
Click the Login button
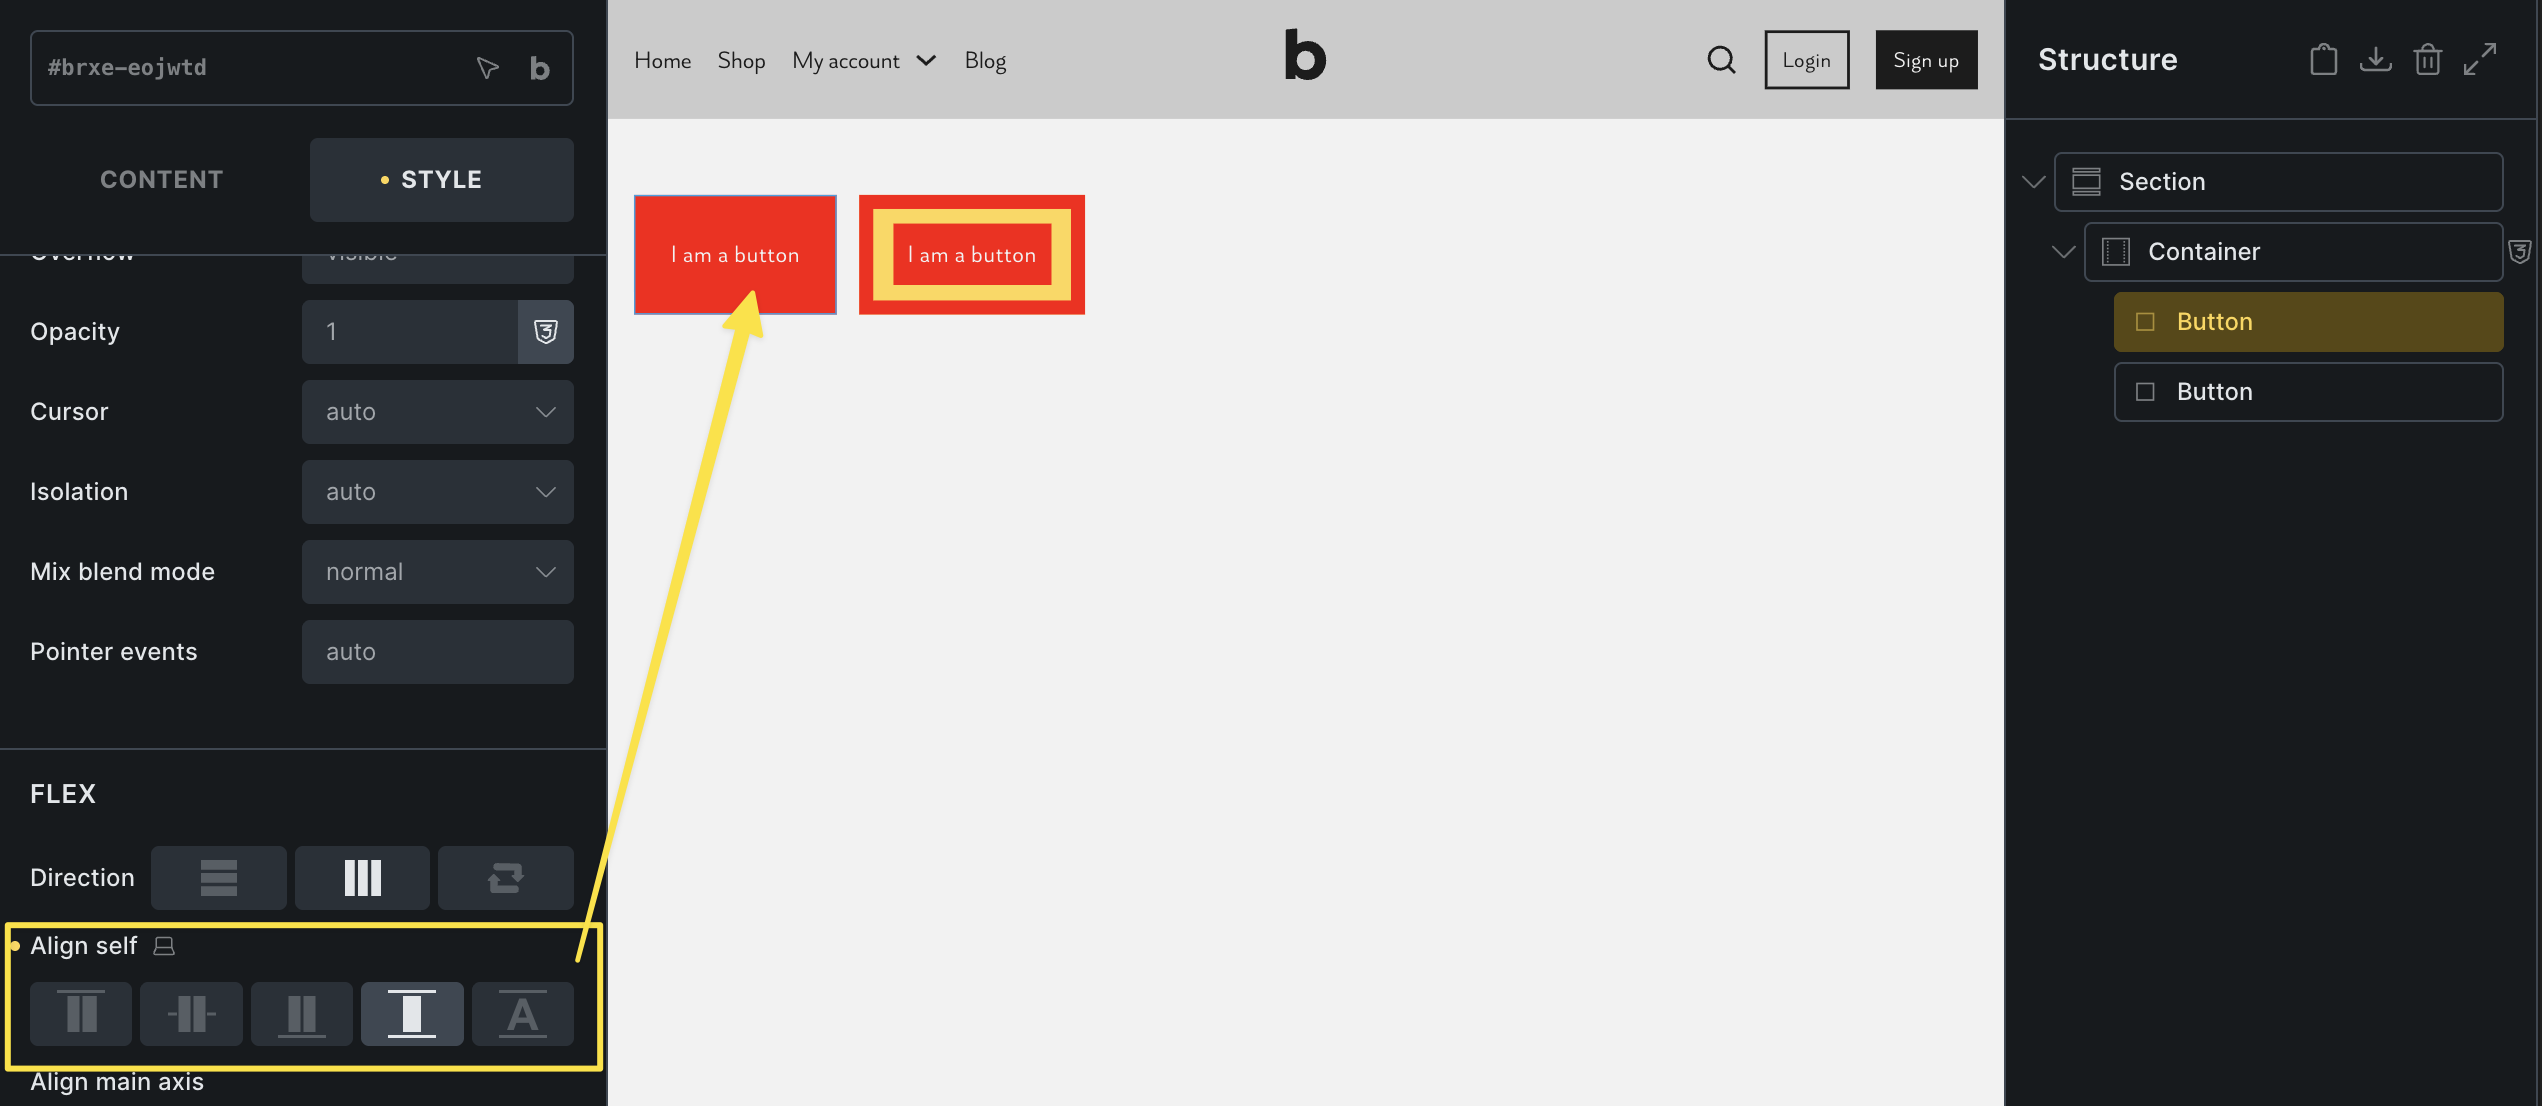(1806, 60)
